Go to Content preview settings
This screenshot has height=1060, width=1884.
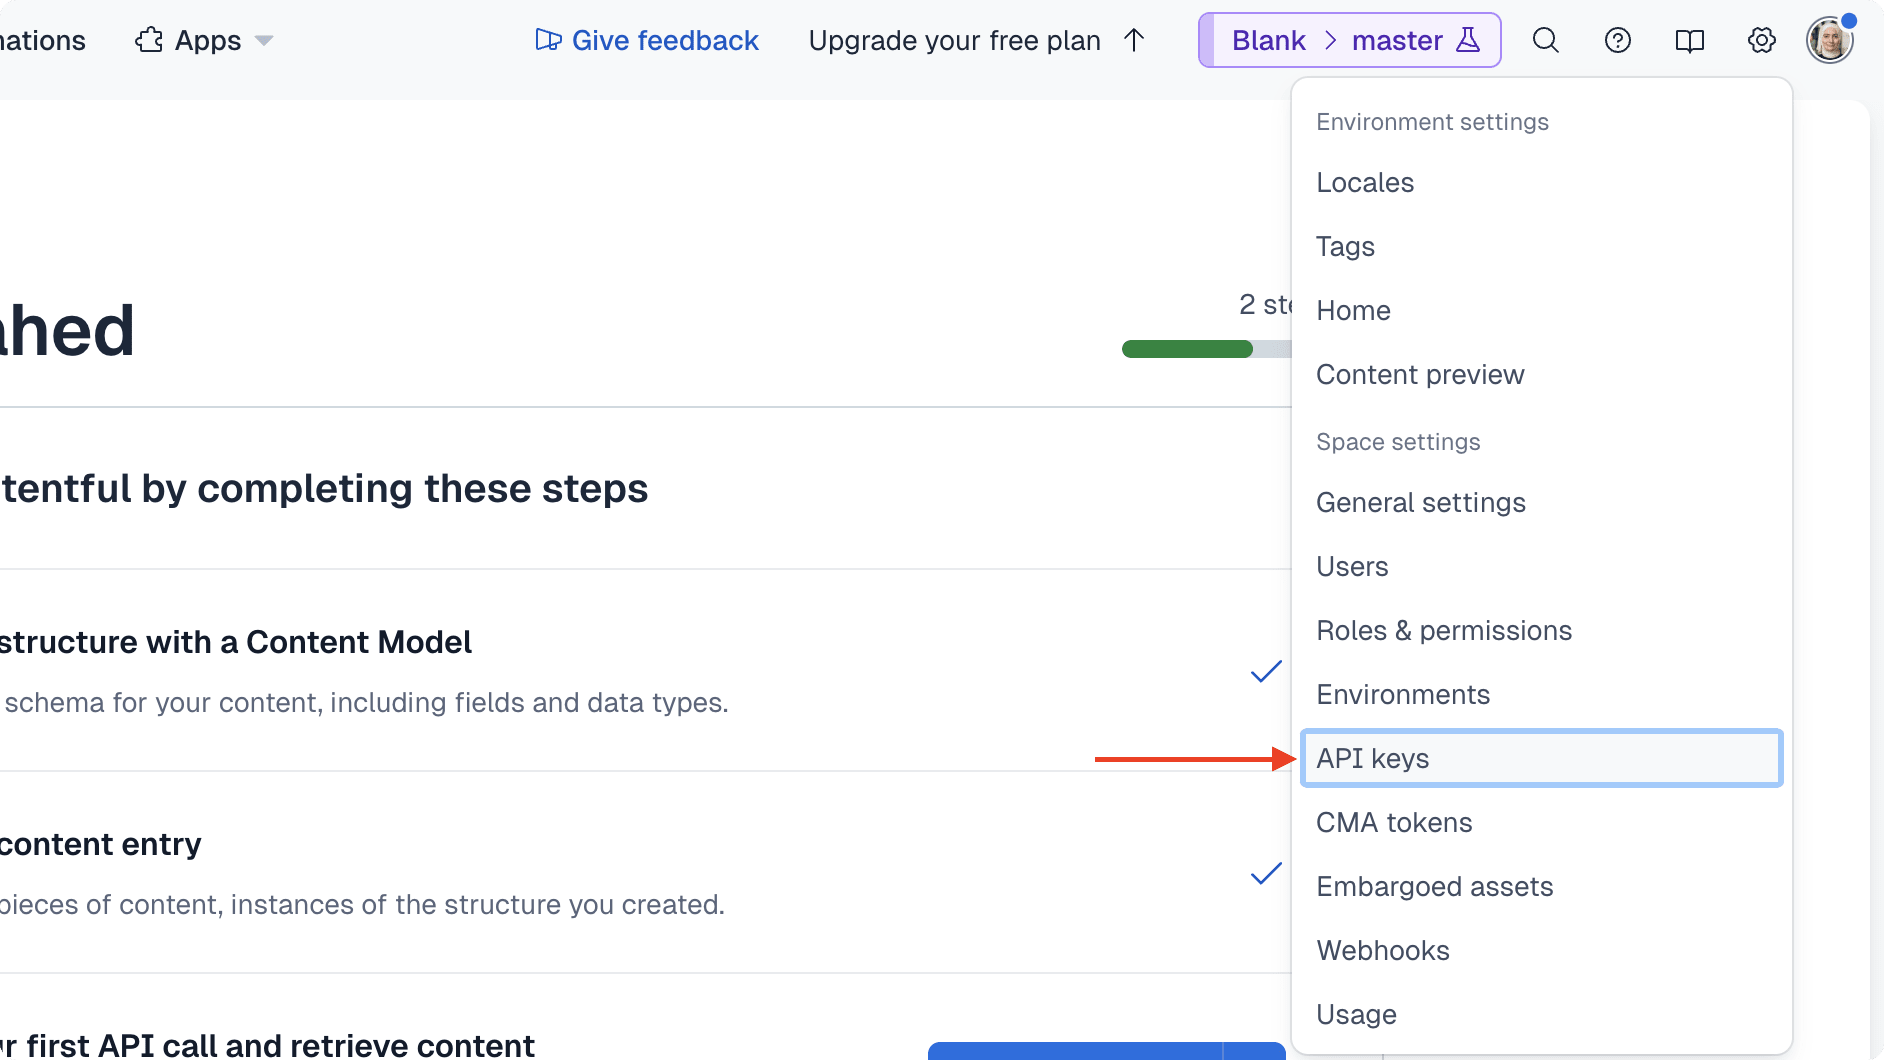click(x=1419, y=374)
